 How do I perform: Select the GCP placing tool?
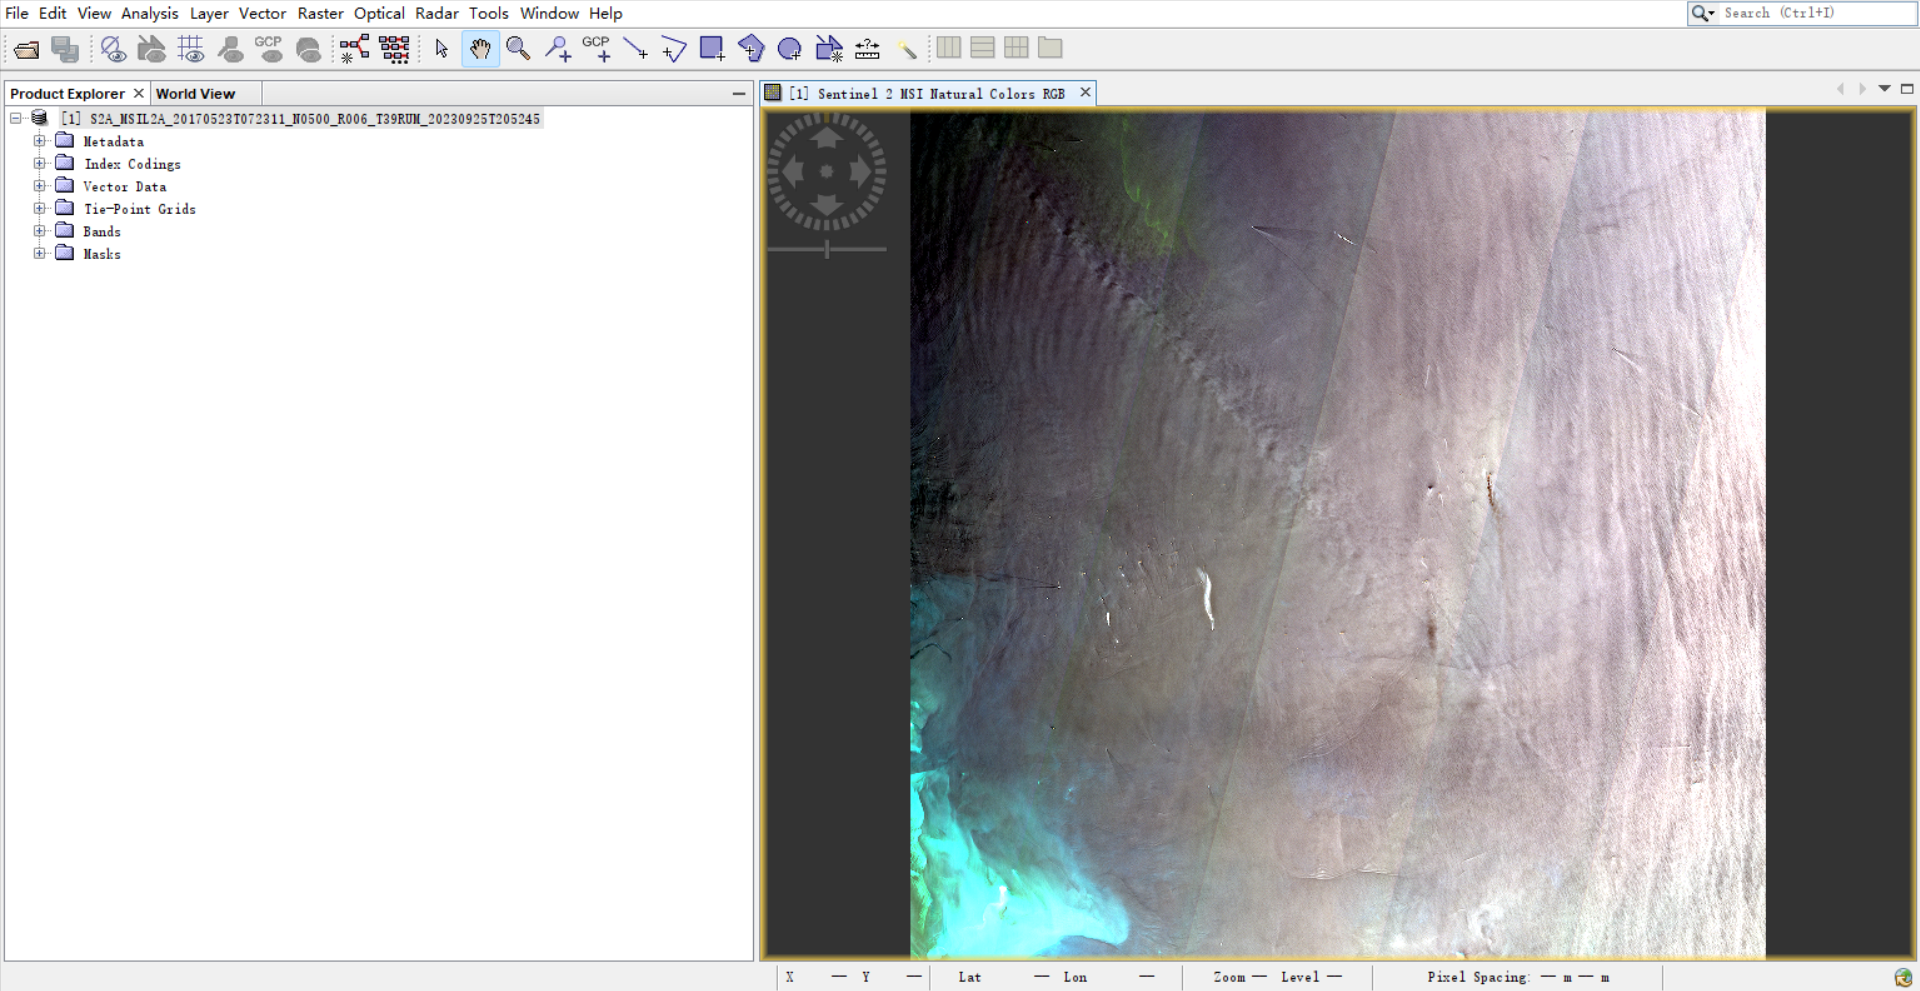(x=597, y=49)
